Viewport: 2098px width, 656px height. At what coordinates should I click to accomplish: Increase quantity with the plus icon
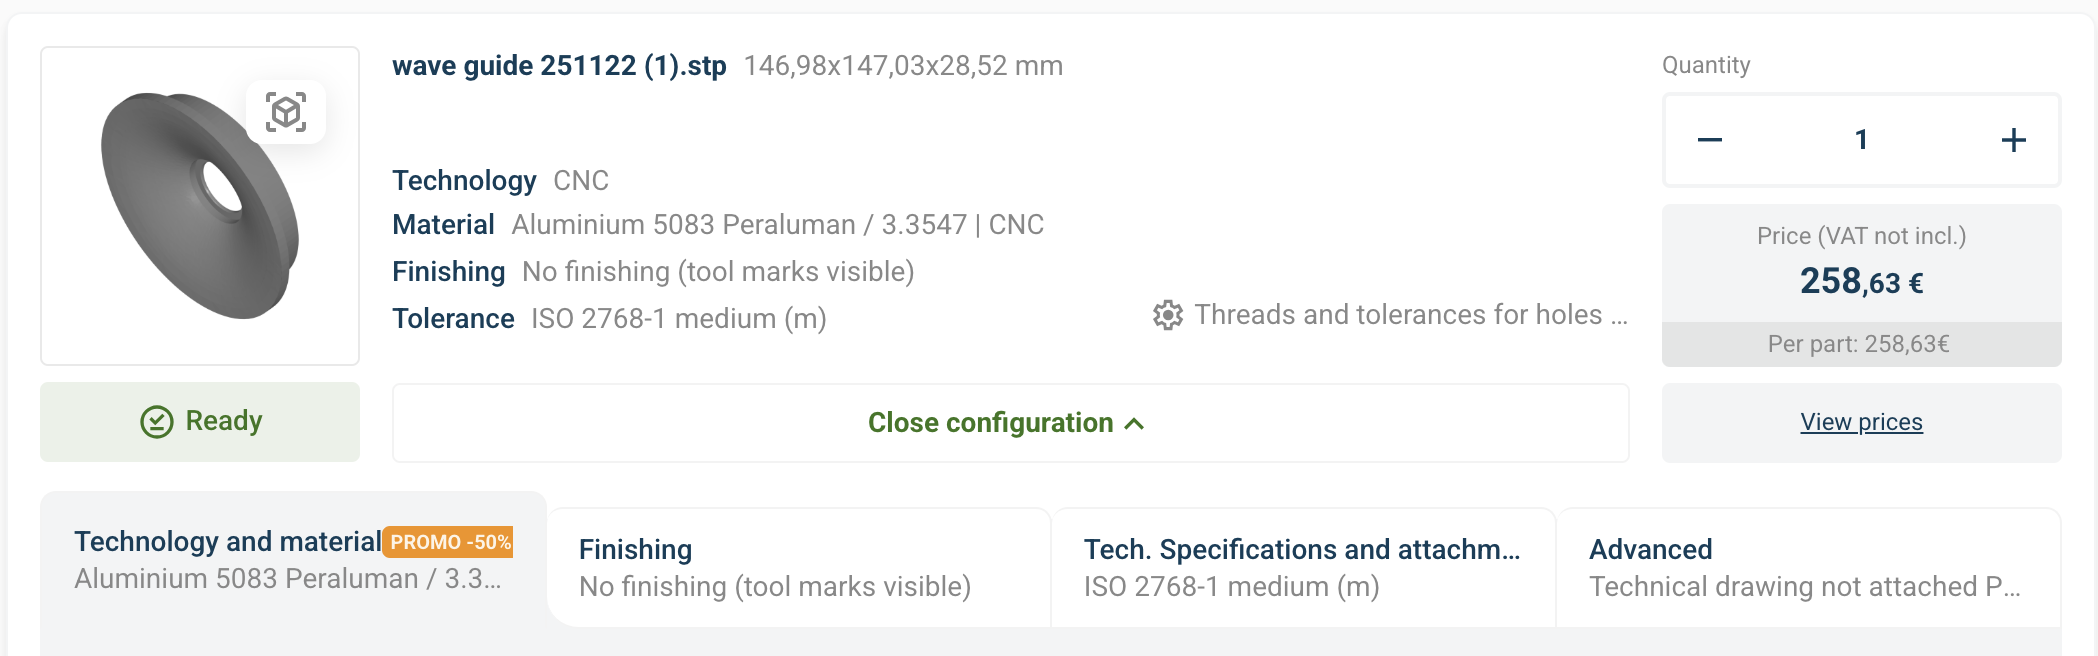(x=2013, y=140)
